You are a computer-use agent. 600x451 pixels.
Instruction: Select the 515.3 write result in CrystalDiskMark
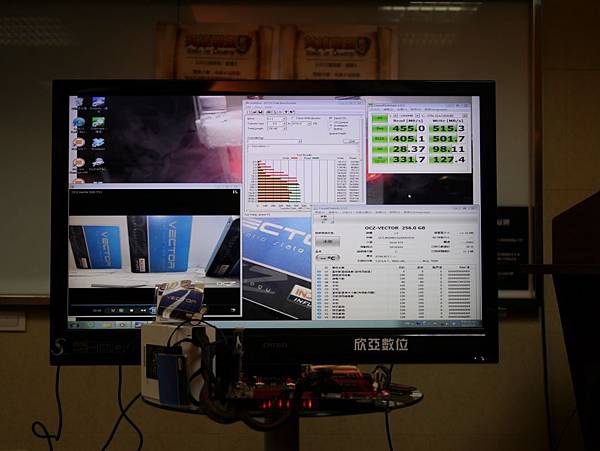(x=448, y=129)
